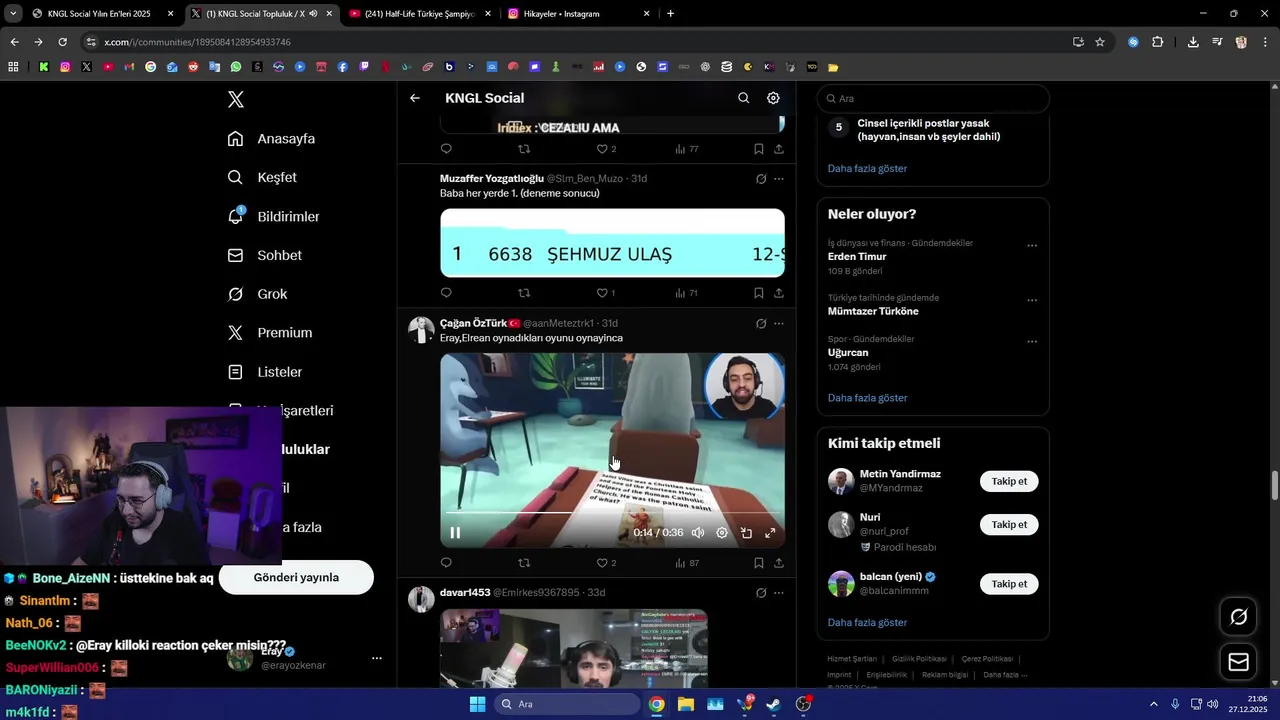The width and height of the screenshot is (1280, 720).
Task: Bookmark Çağan ÖzTürk's post
Action: [x=759, y=563]
